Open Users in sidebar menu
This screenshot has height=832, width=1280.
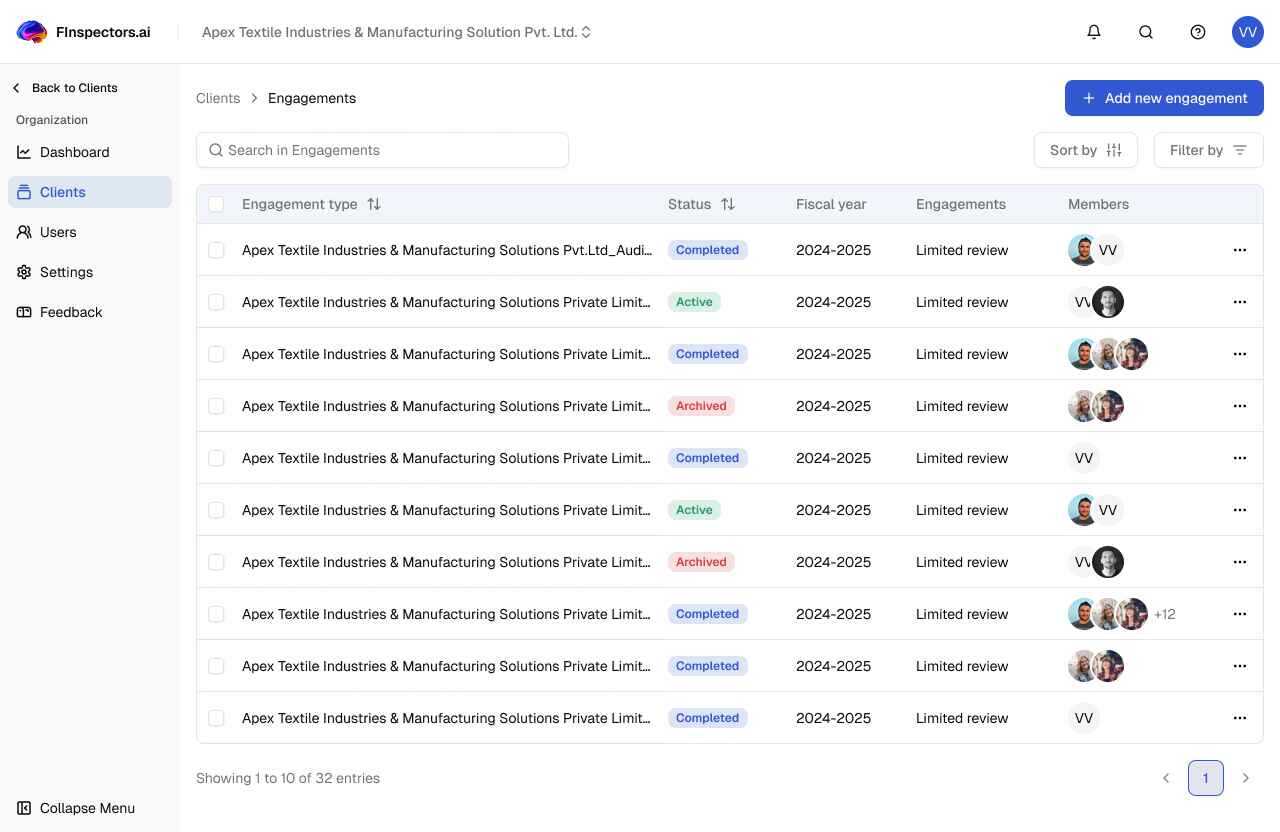[58, 232]
